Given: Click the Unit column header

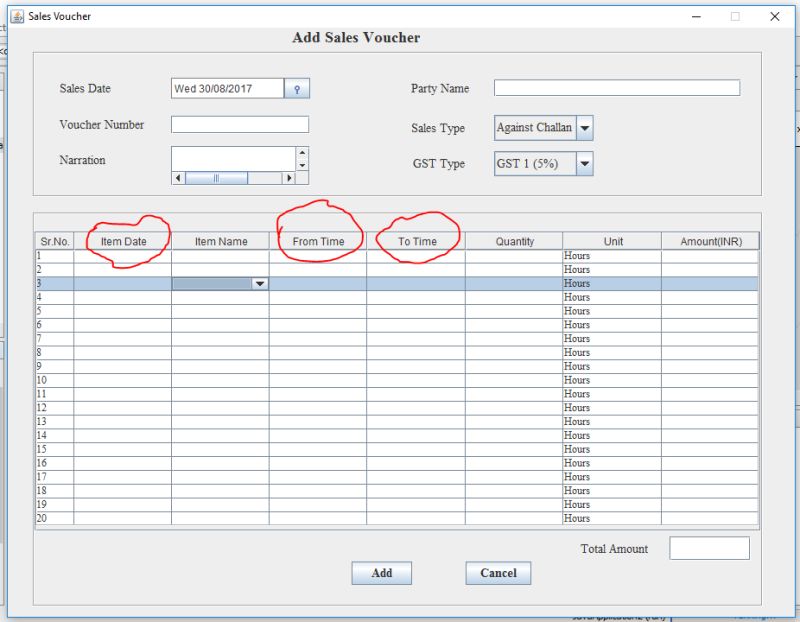Looking at the screenshot, I should tap(612, 241).
